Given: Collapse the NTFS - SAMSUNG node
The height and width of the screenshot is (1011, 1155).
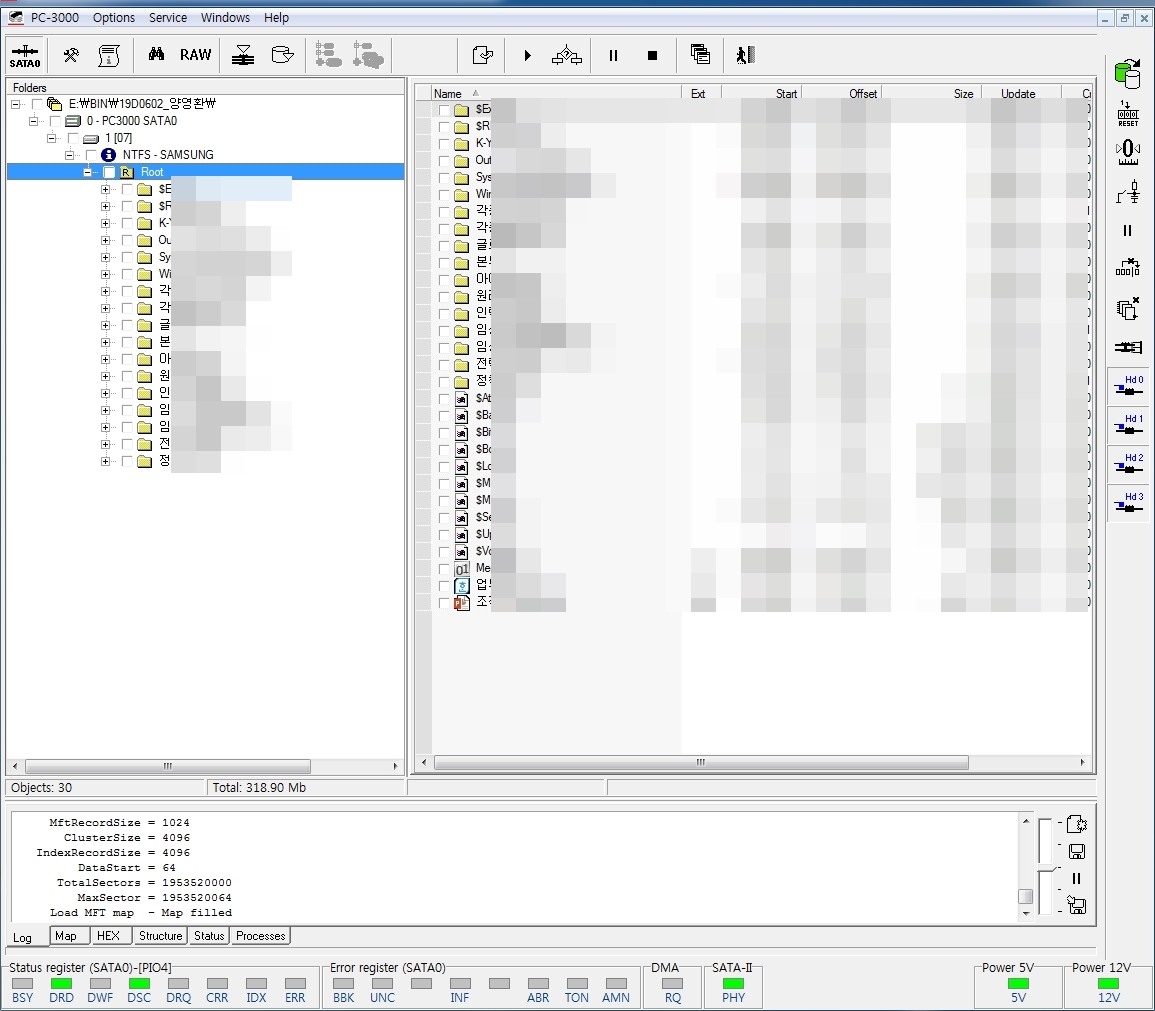Looking at the screenshot, I should pyautogui.click(x=70, y=155).
